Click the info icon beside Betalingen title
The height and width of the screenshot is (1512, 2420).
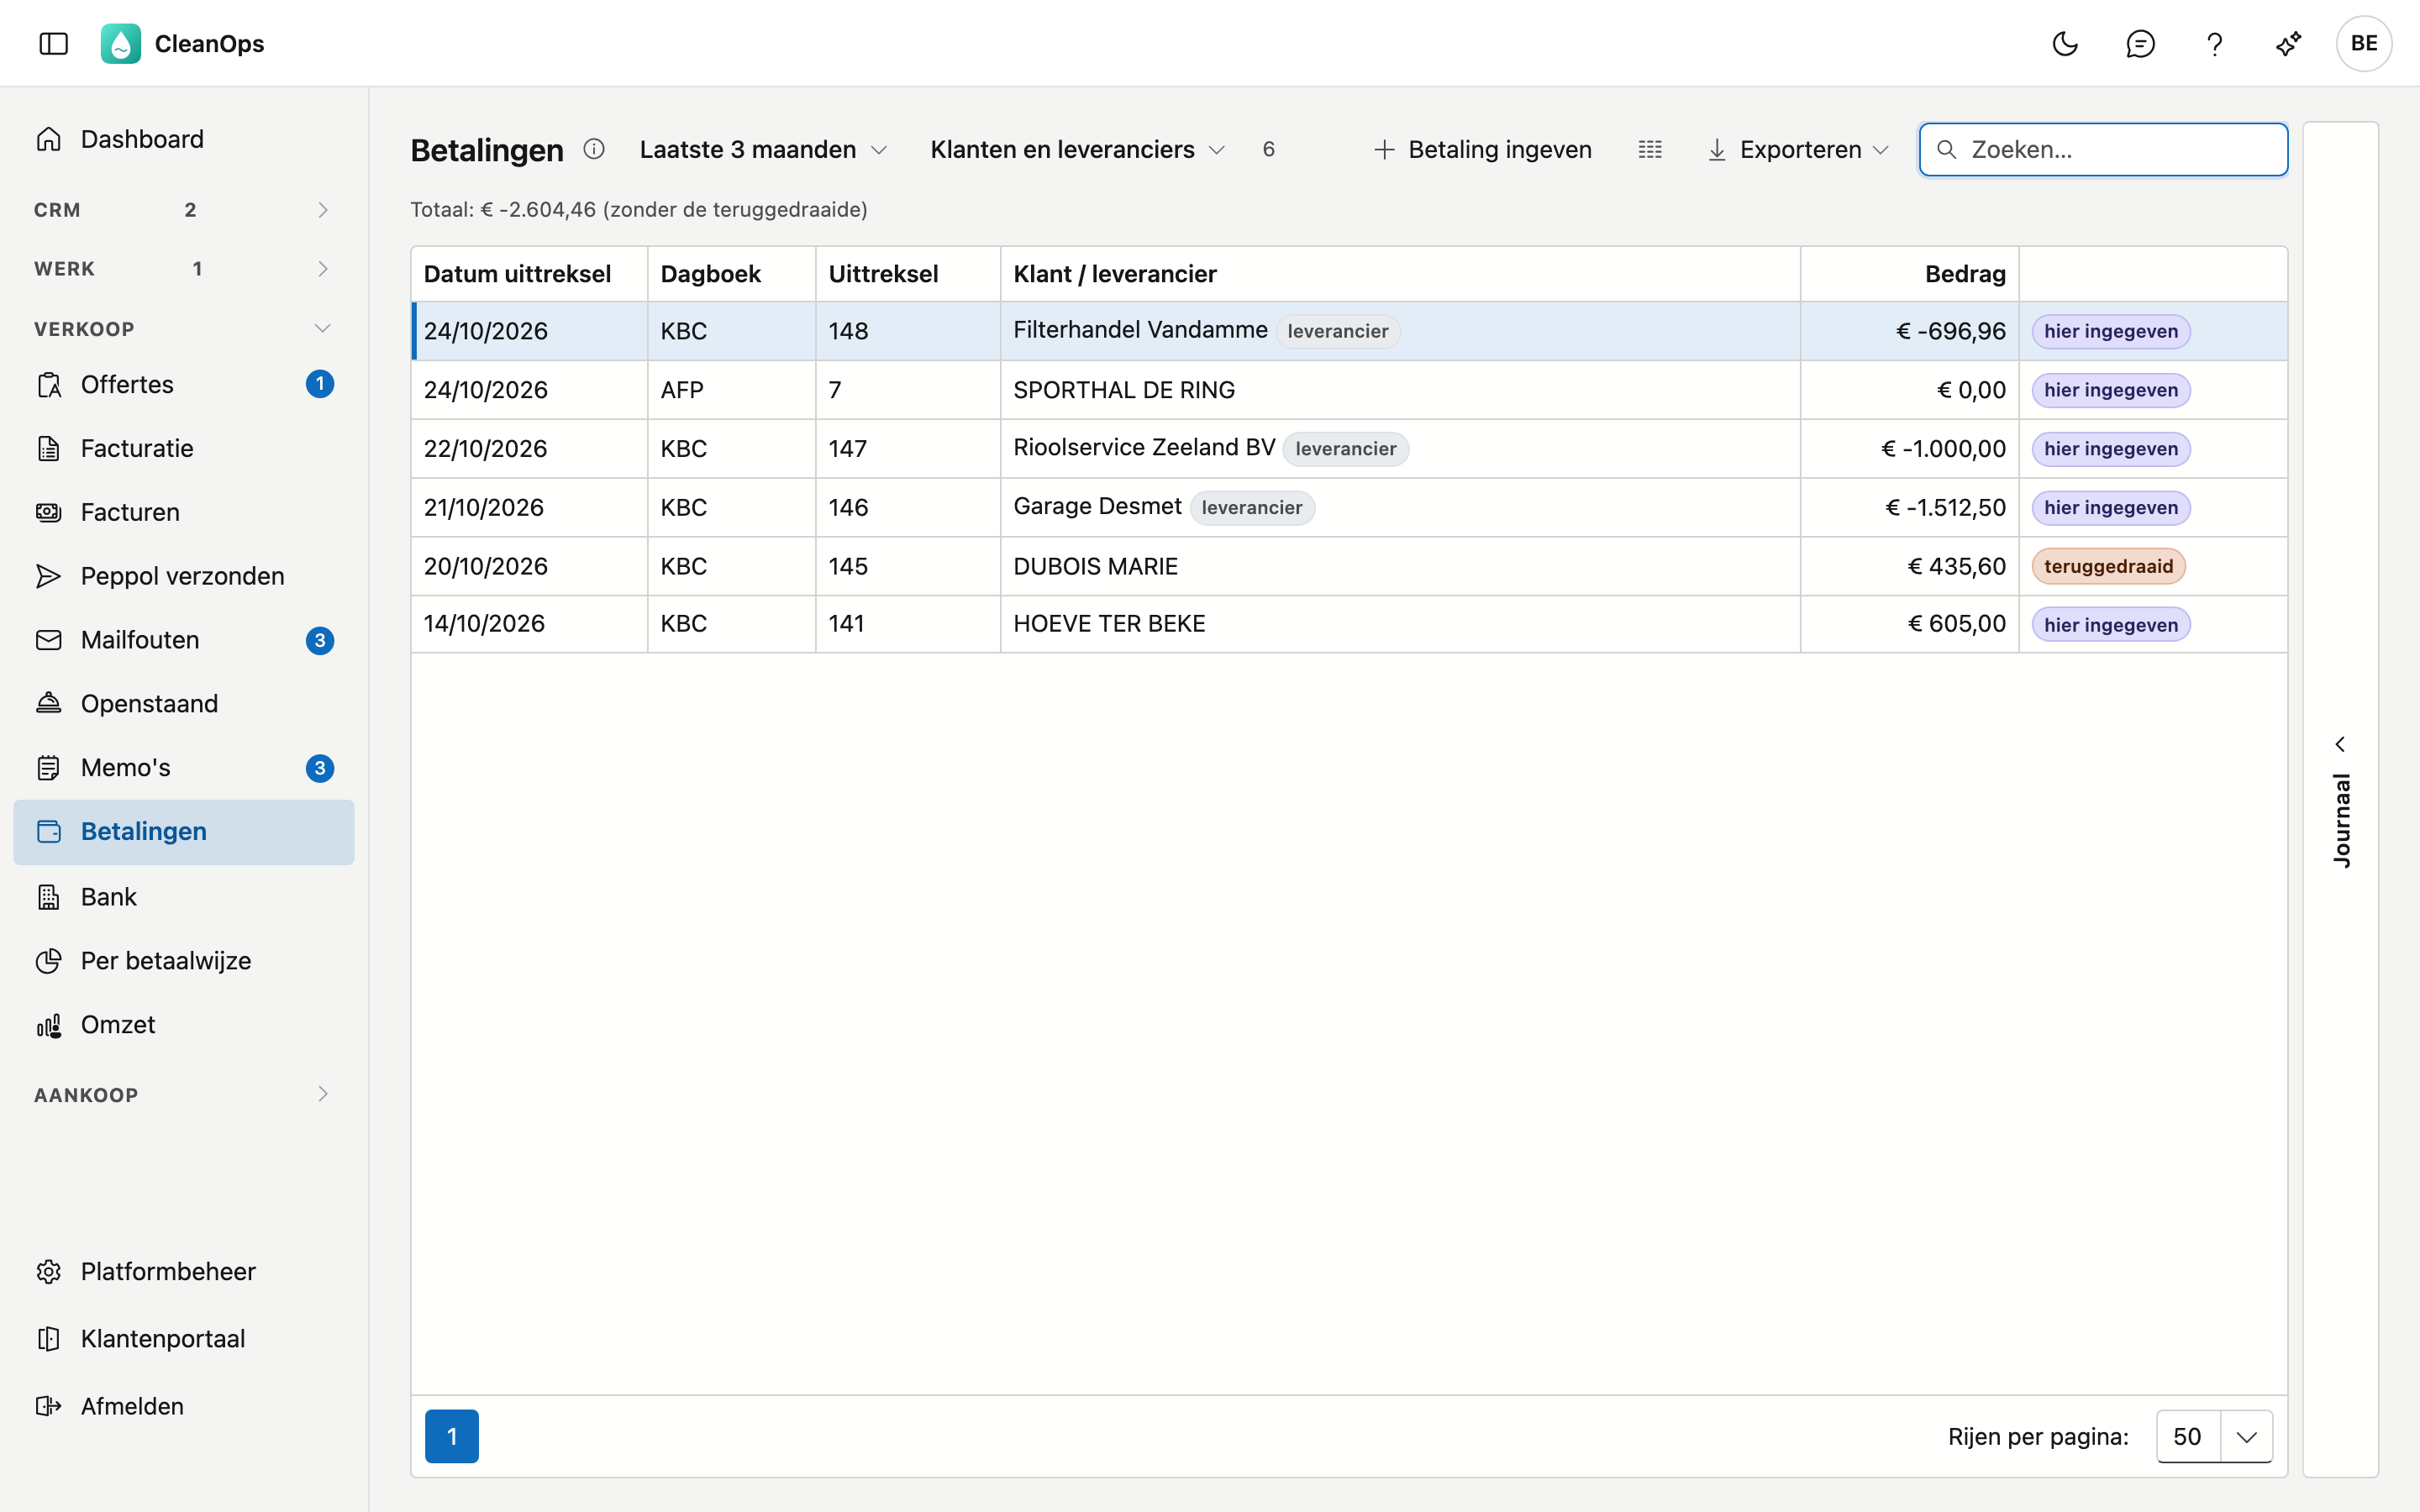click(x=594, y=149)
